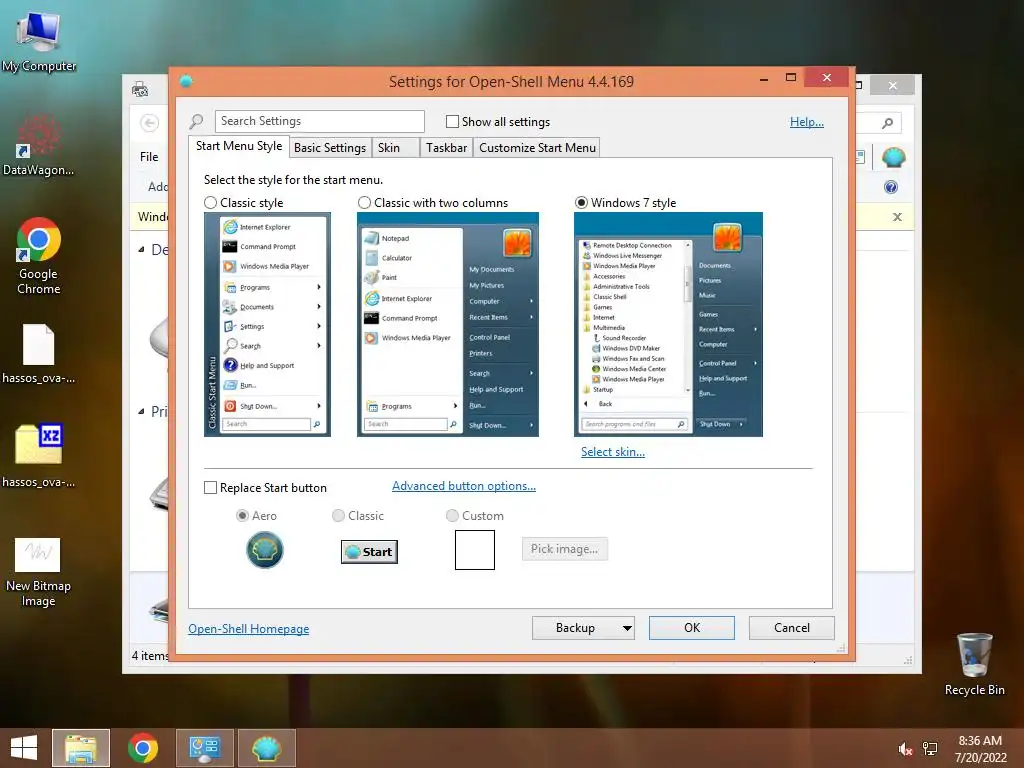Image resolution: width=1024 pixels, height=768 pixels.
Task: Select the New Bitmap Image file
Action: 39,571
